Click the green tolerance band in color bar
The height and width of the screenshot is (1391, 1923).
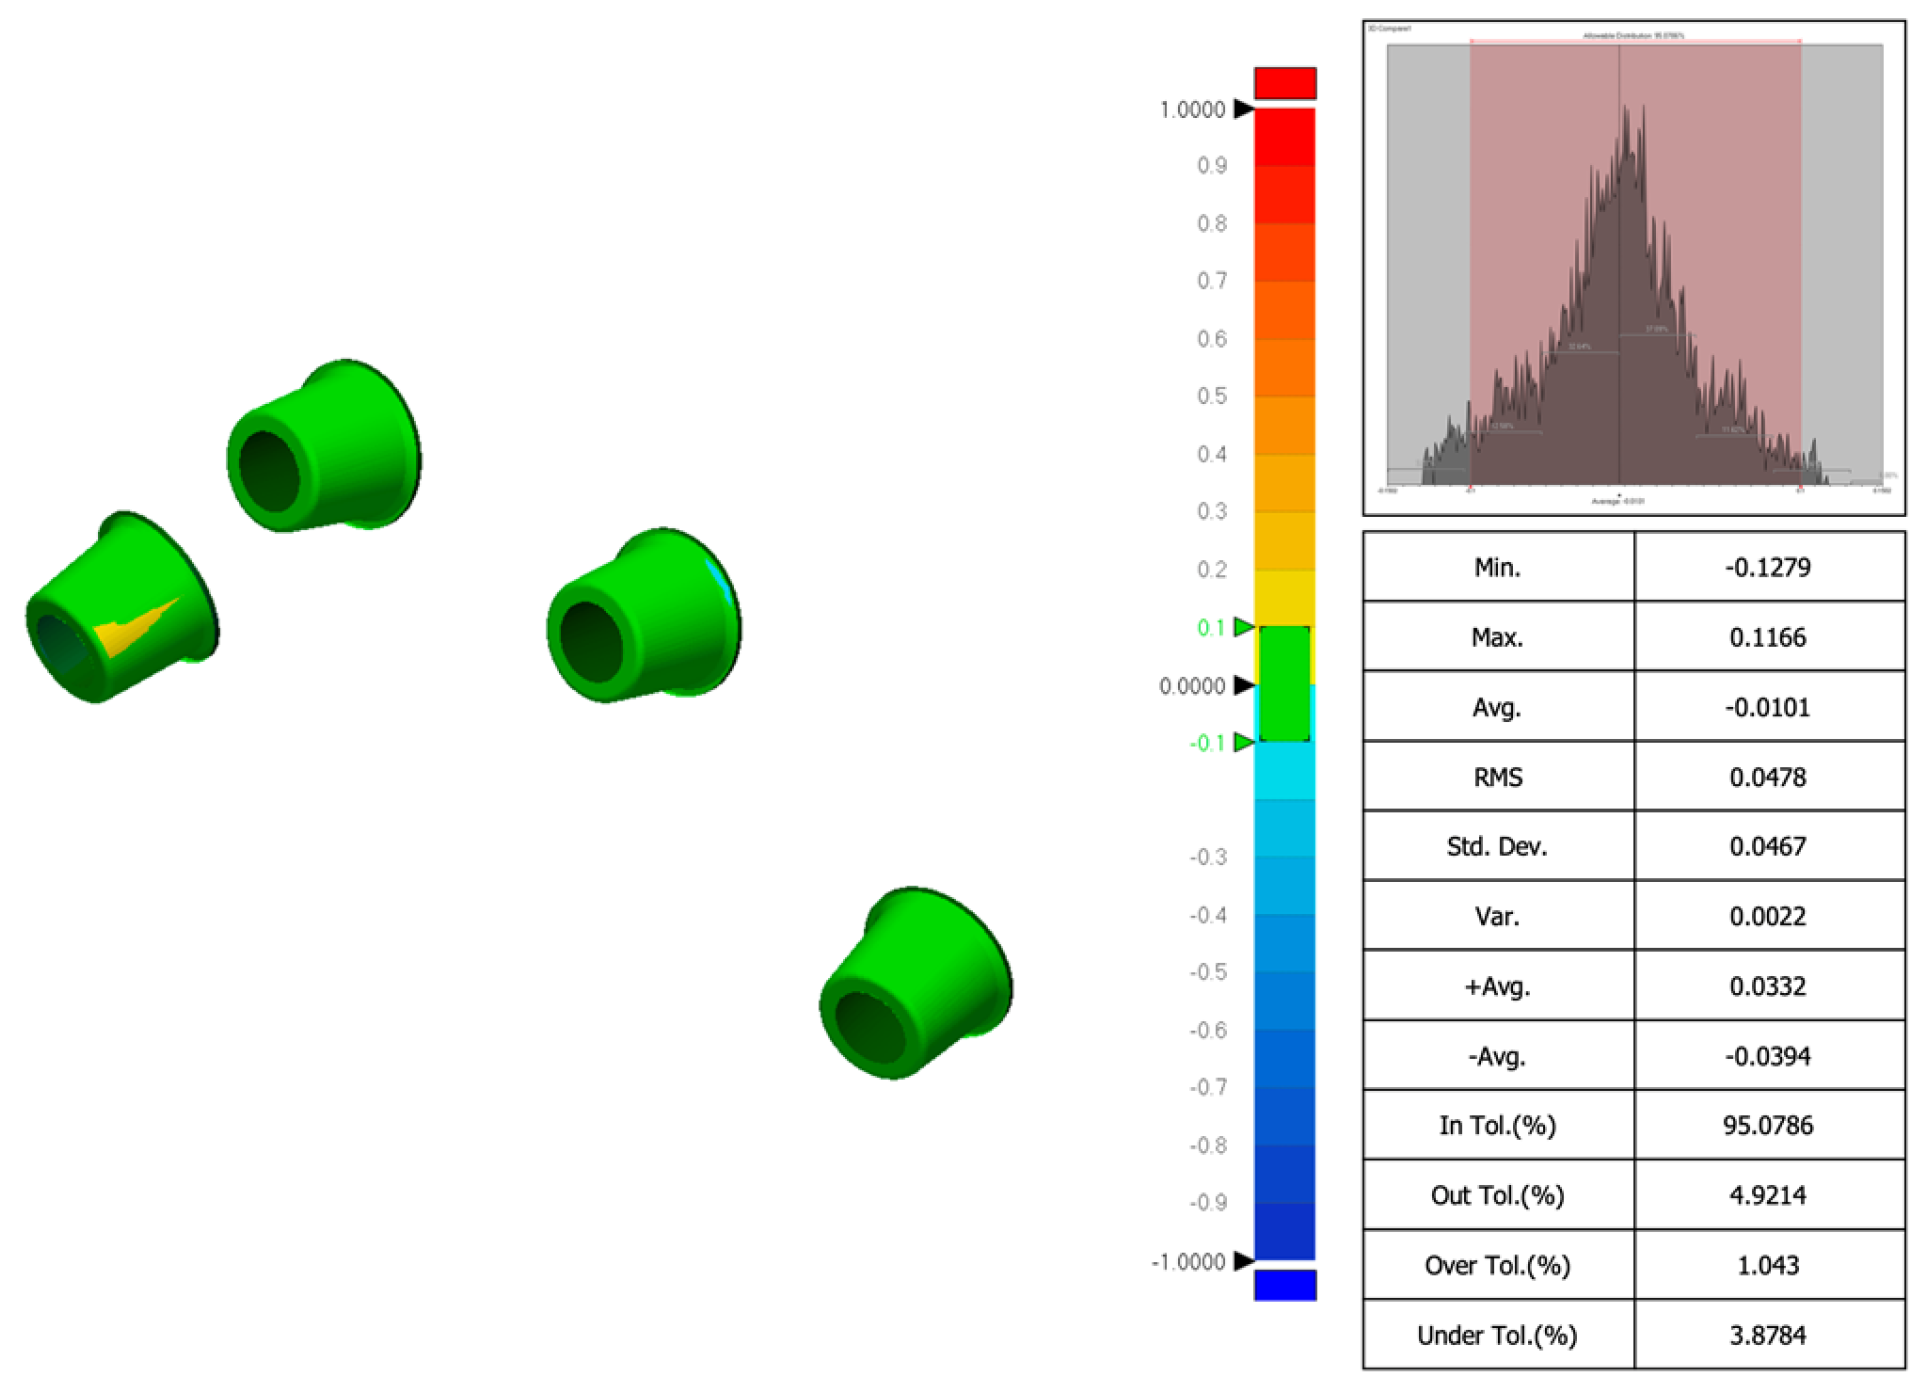(x=1284, y=684)
